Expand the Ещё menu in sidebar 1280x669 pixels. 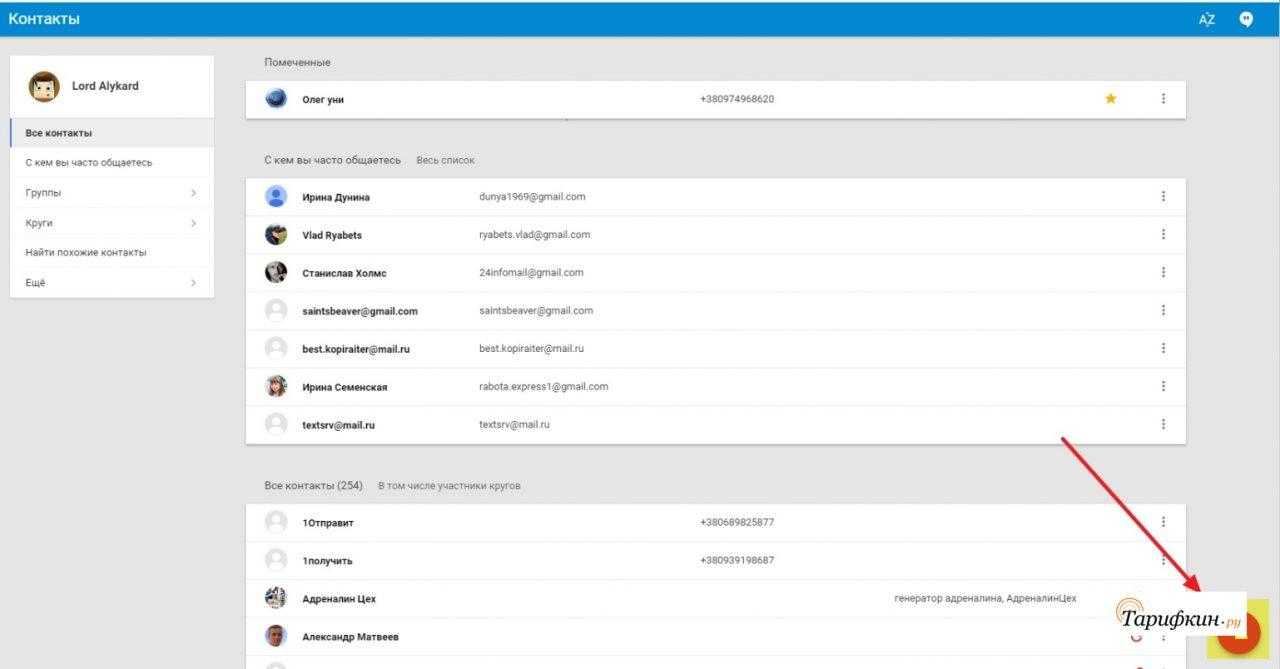(x=111, y=283)
